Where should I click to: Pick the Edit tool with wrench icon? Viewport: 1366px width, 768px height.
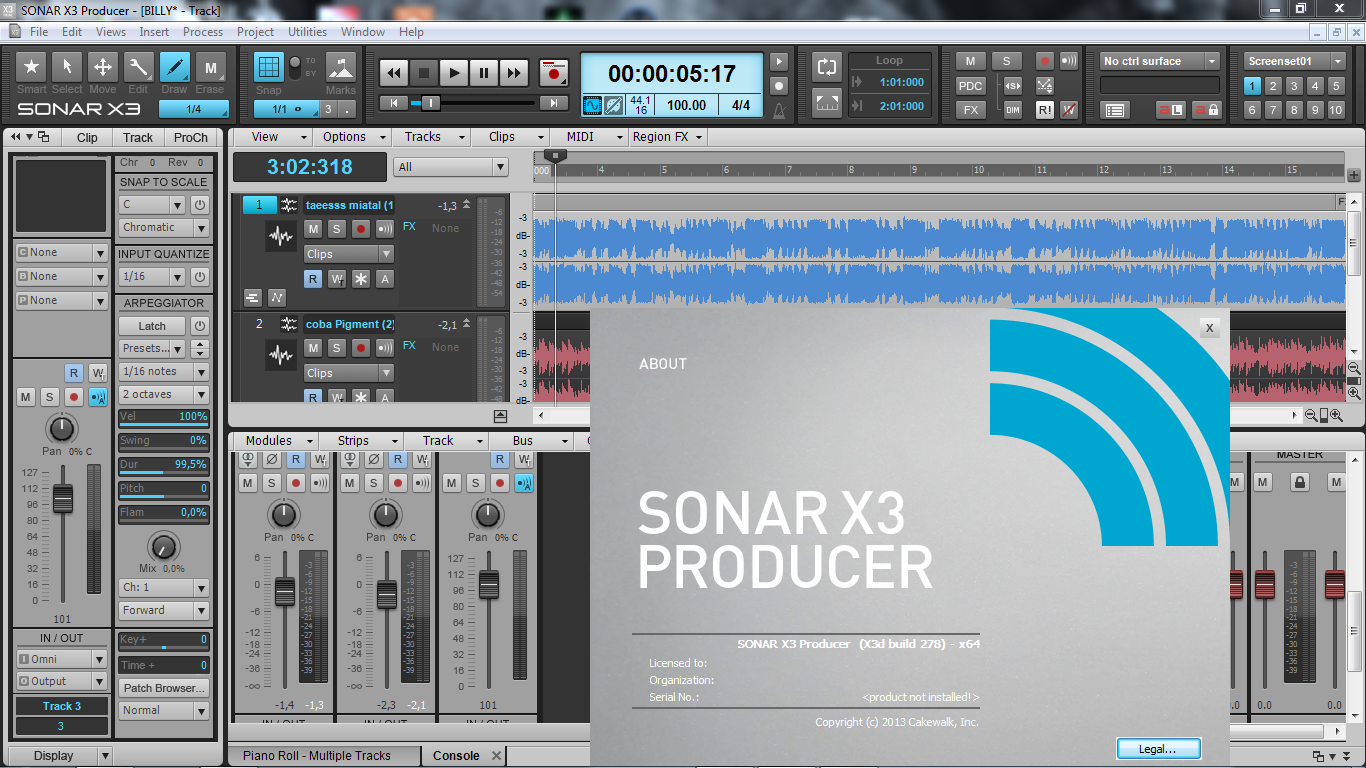point(138,68)
